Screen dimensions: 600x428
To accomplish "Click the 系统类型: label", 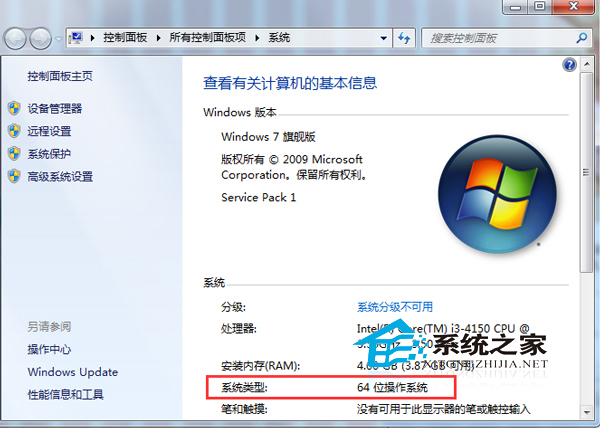I will pos(244,387).
